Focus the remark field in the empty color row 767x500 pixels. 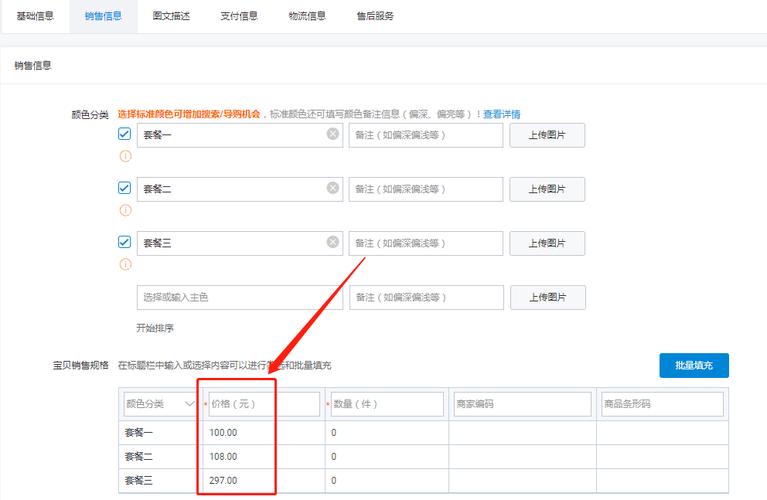tap(426, 297)
